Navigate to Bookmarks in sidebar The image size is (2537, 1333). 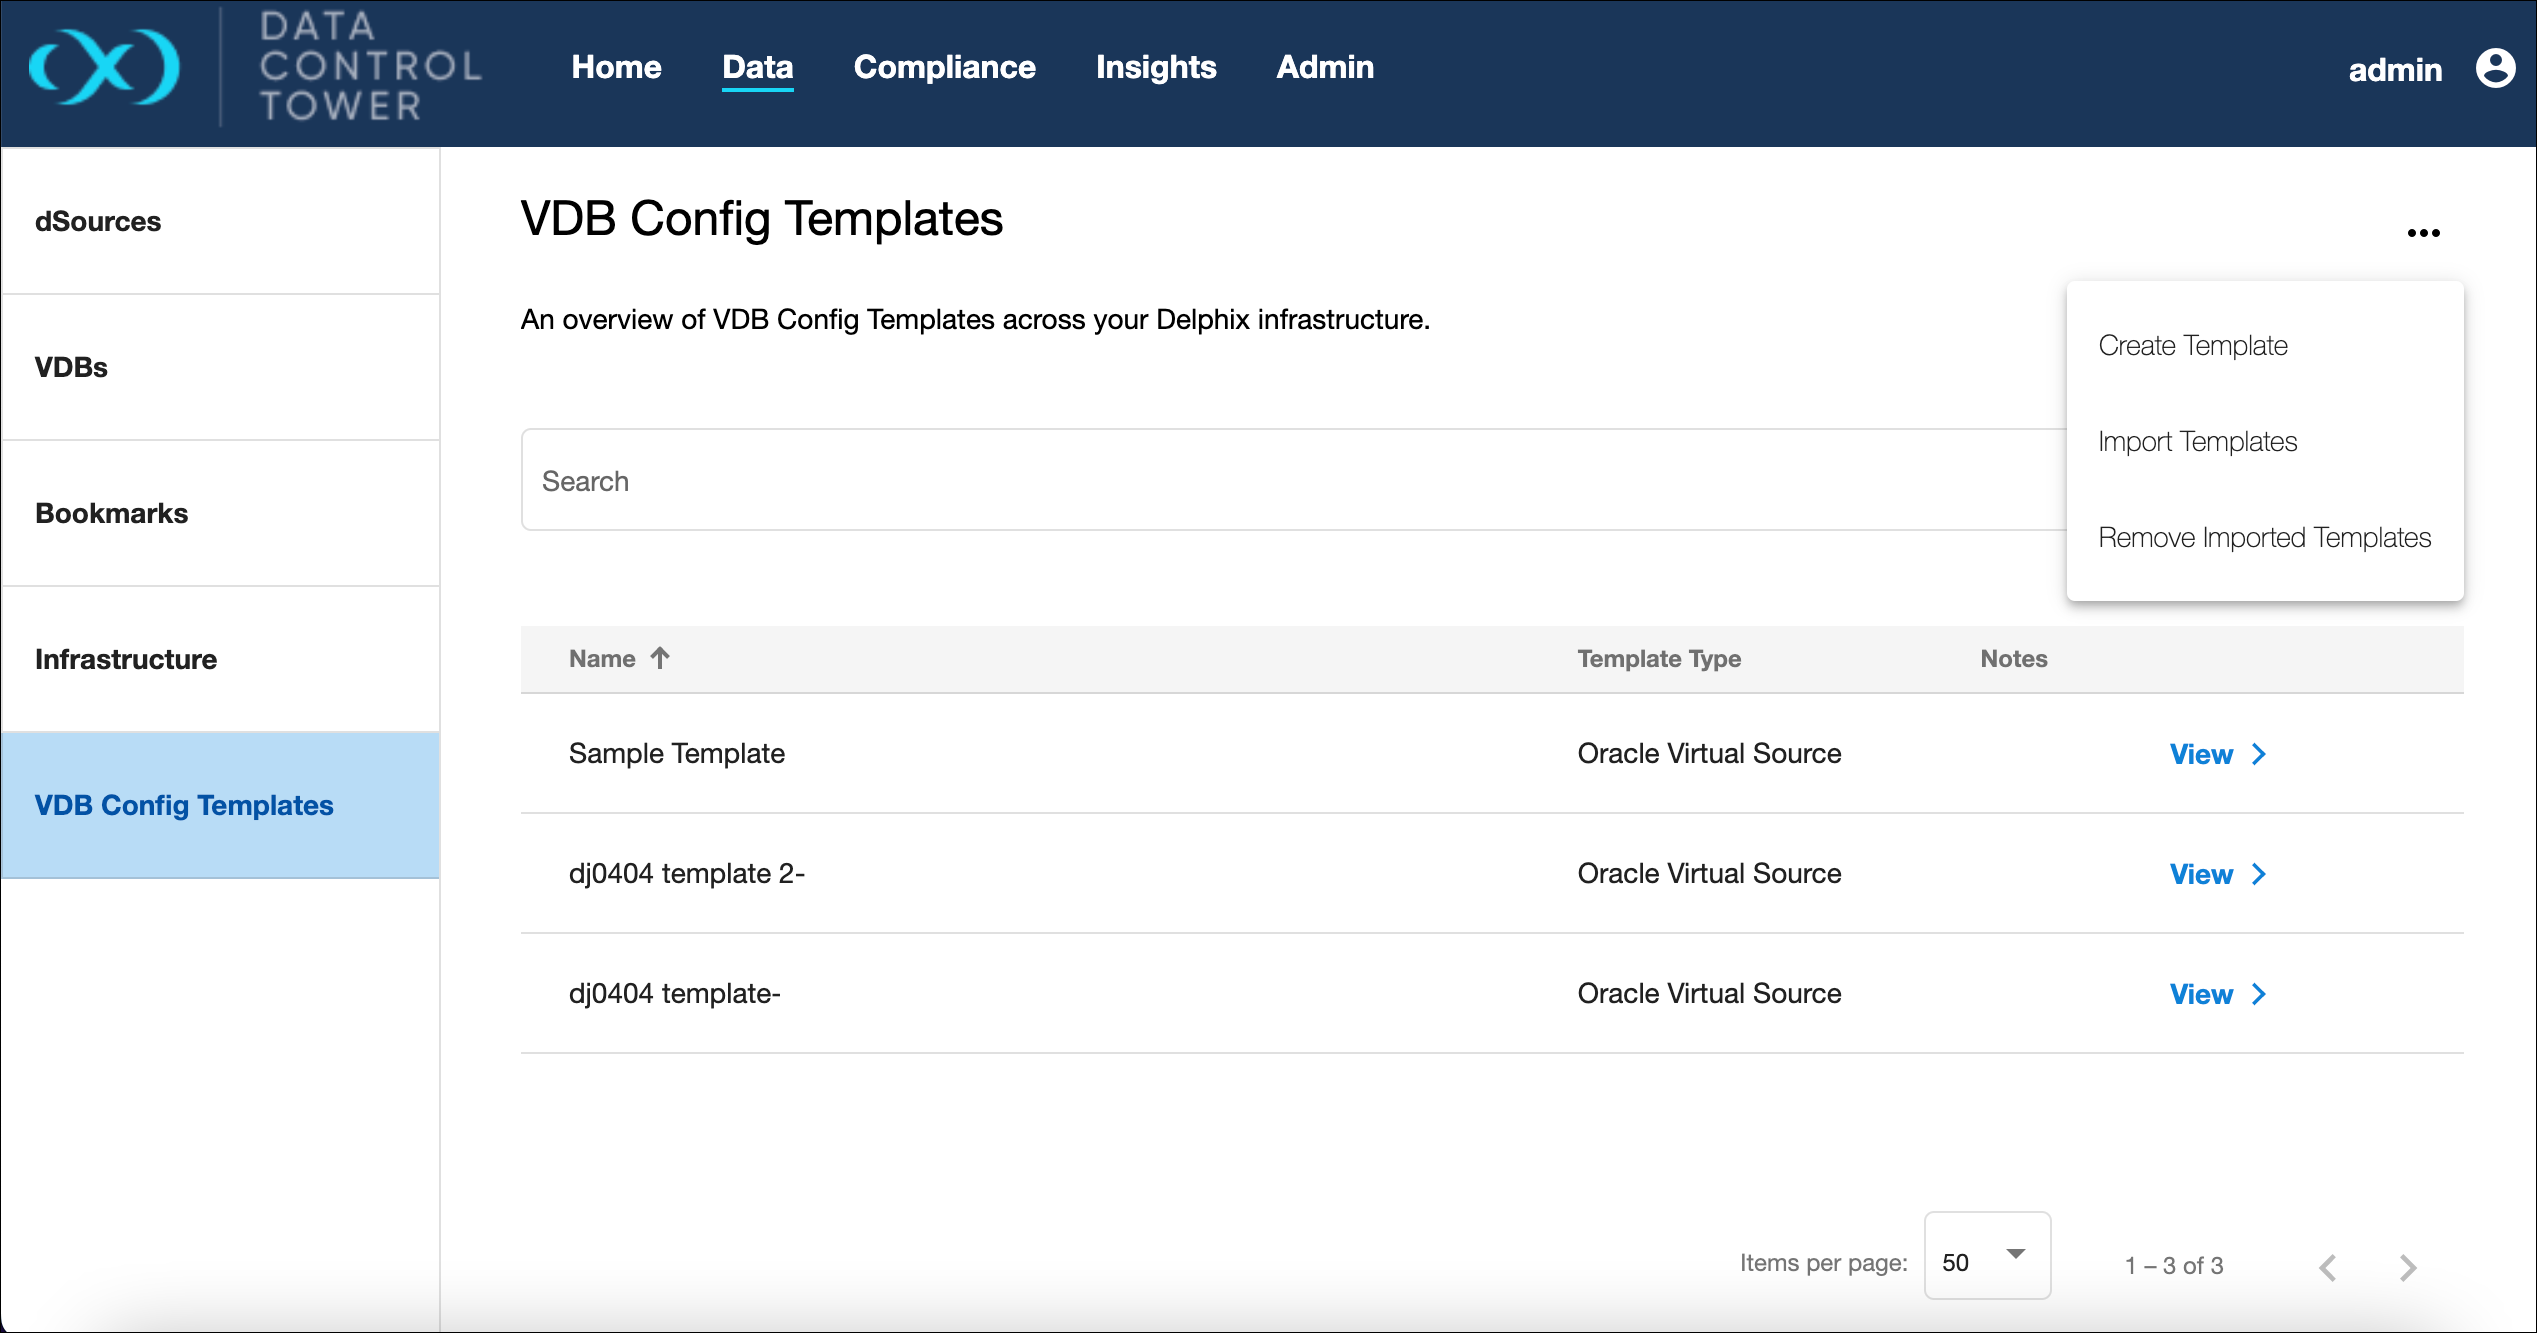111,513
